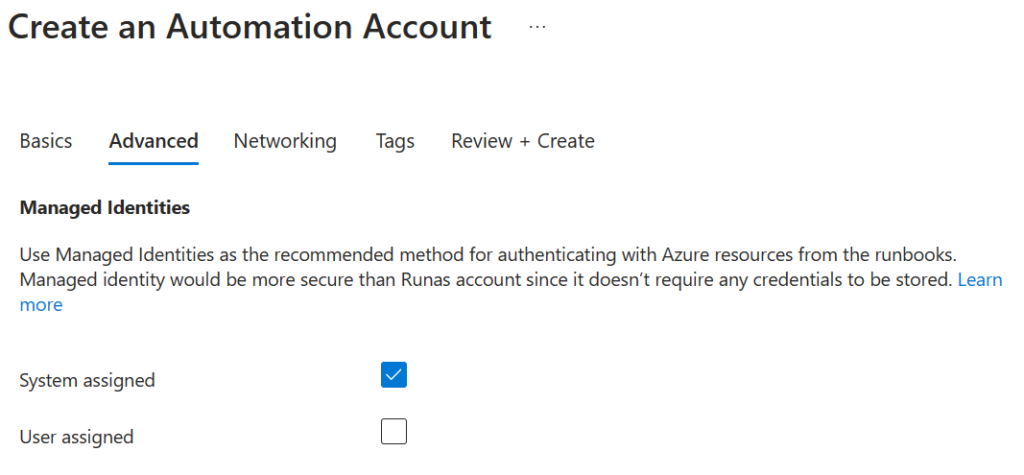
Task: Enable the User assigned identity checkbox
Action: pos(394,432)
